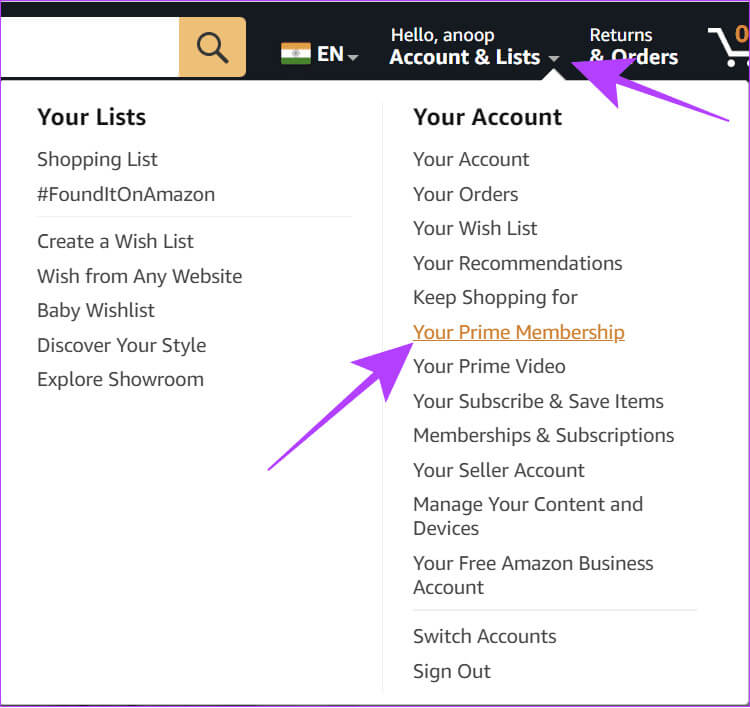Choose Switch Accounts
The height and width of the screenshot is (708, 750).
(x=485, y=636)
